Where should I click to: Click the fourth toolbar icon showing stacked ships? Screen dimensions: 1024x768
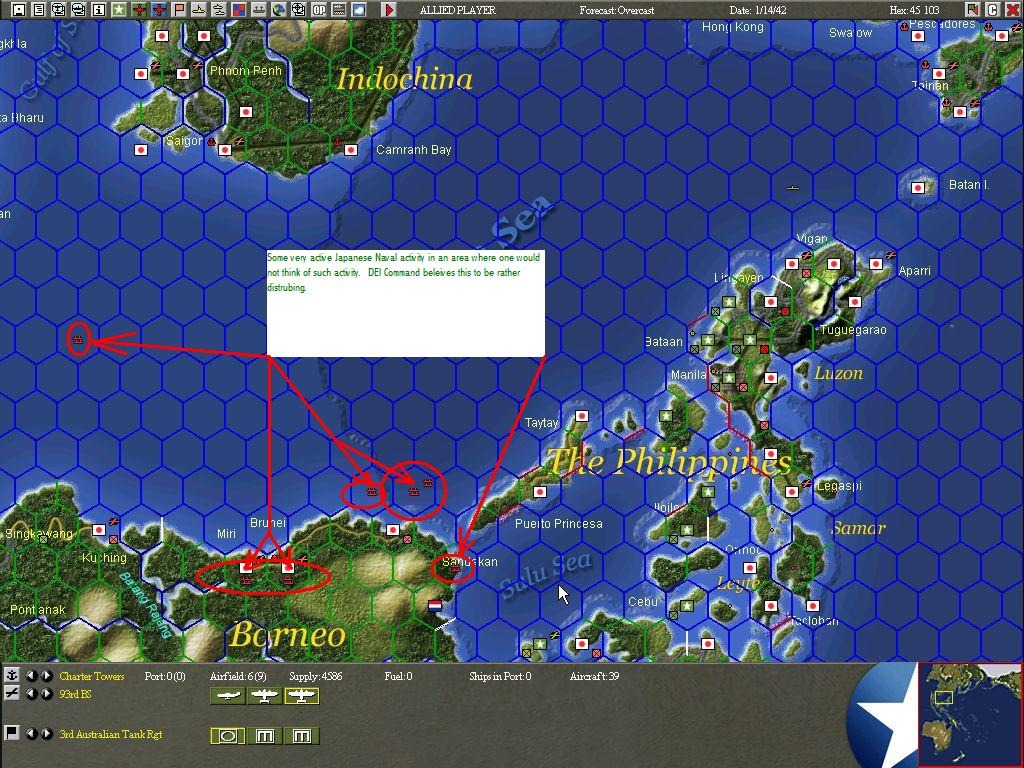(x=79, y=9)
